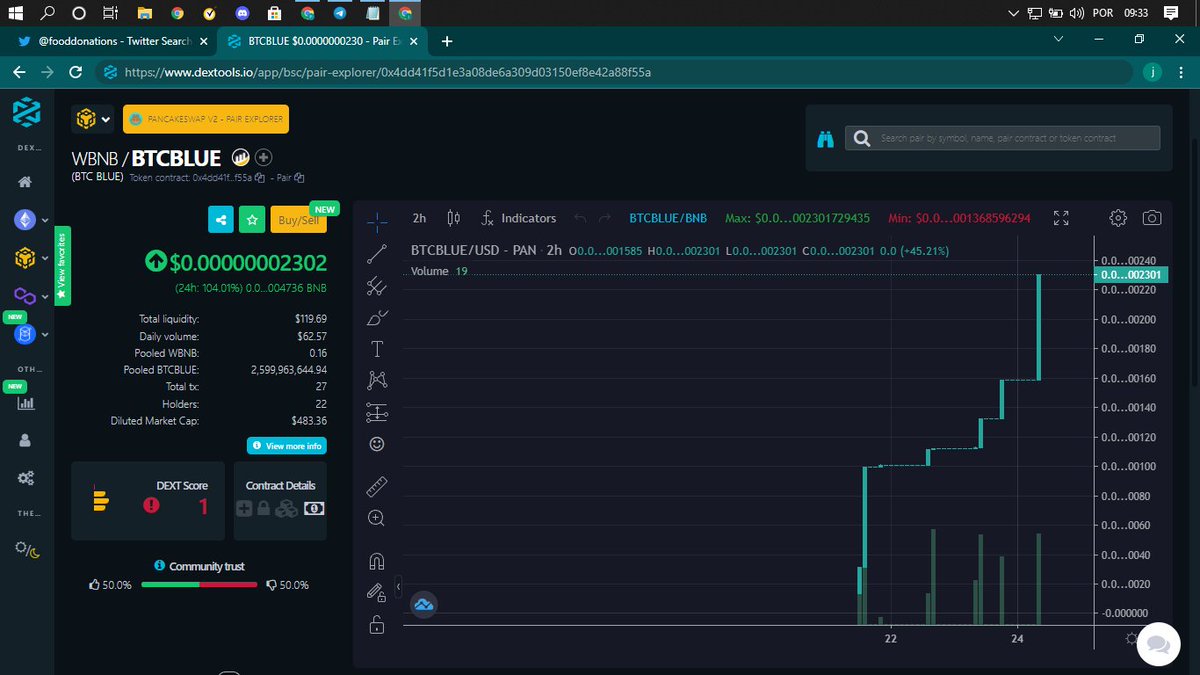Open Discord from the Windows taskbar
The height and width of the screenshot is (675, 1200).
241,13
